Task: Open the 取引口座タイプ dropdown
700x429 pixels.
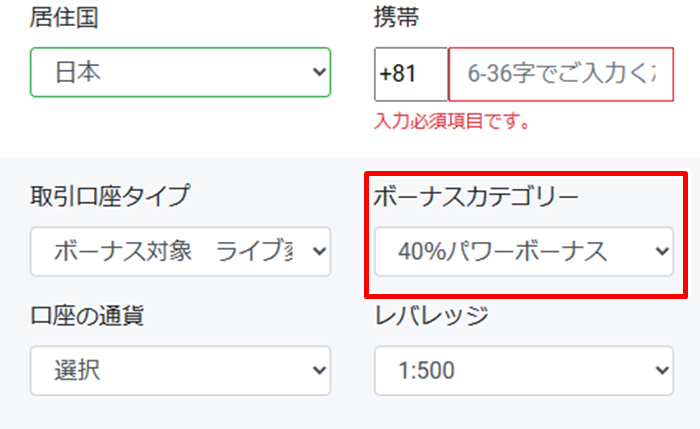Action: tap(170, 252)
